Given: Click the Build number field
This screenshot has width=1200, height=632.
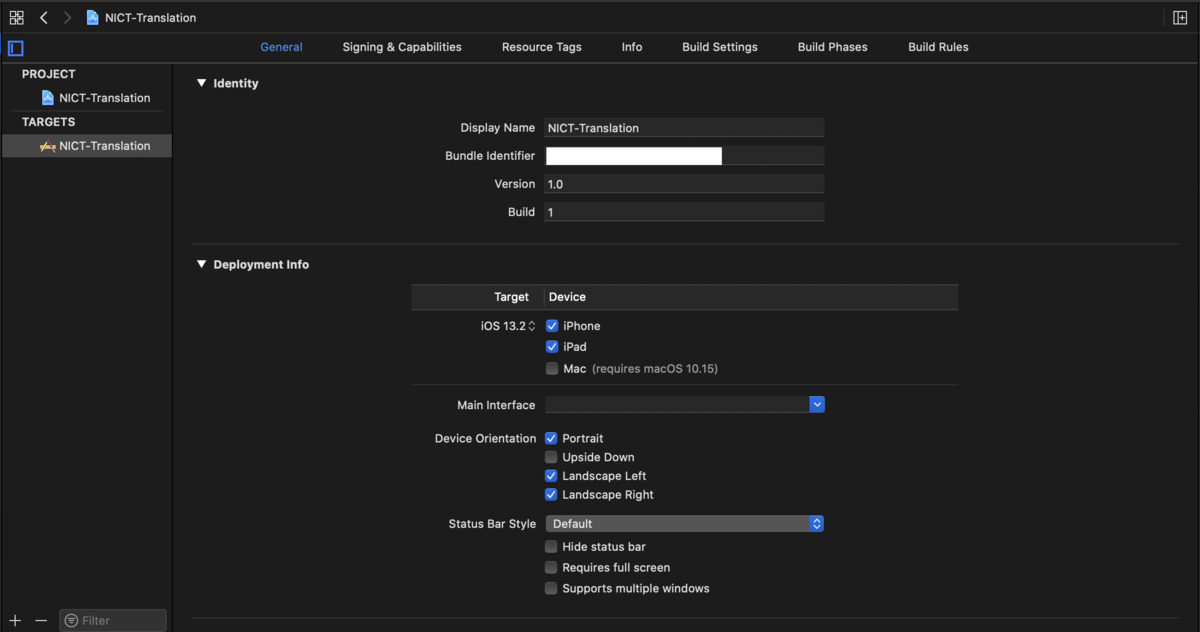Looking at the screenshot, I should tap(685, 212).
